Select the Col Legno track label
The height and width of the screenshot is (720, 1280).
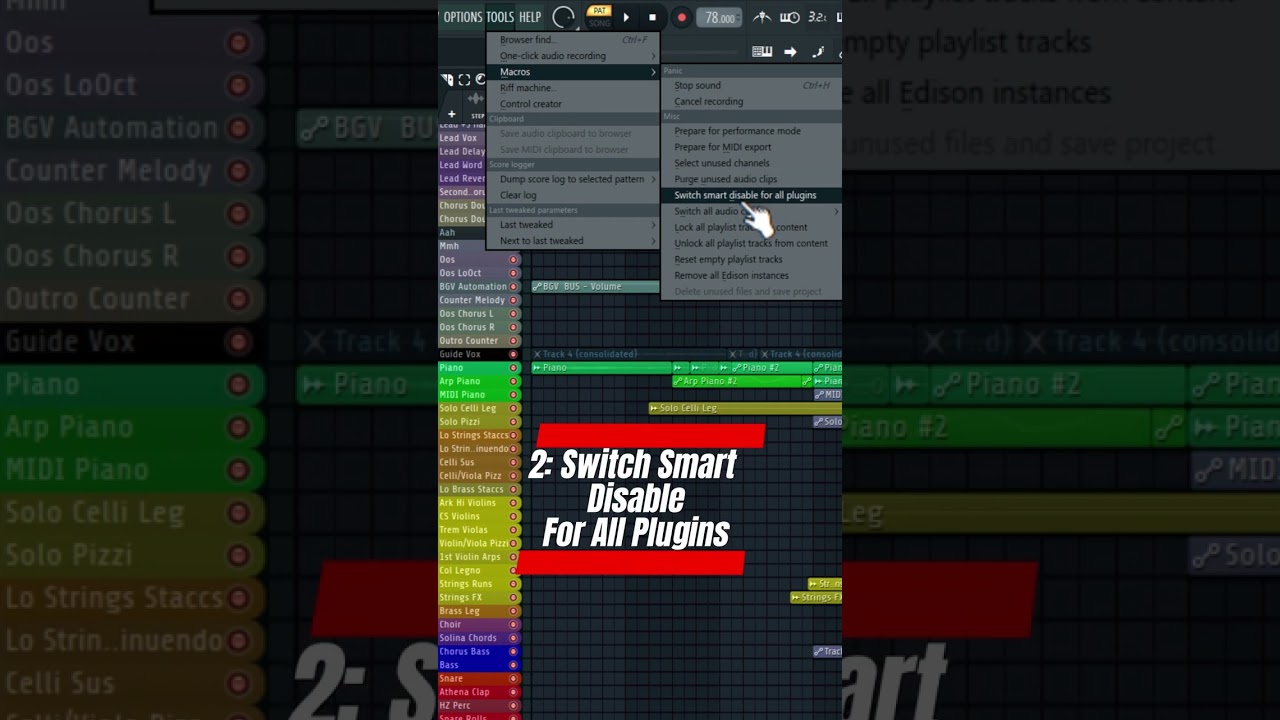click(x=460, y=571)
